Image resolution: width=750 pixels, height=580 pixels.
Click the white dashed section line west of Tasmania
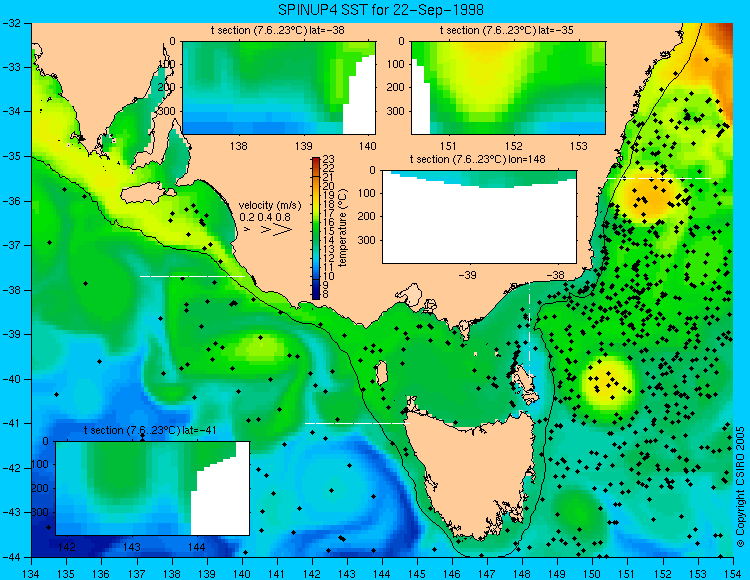click(357, 423)
